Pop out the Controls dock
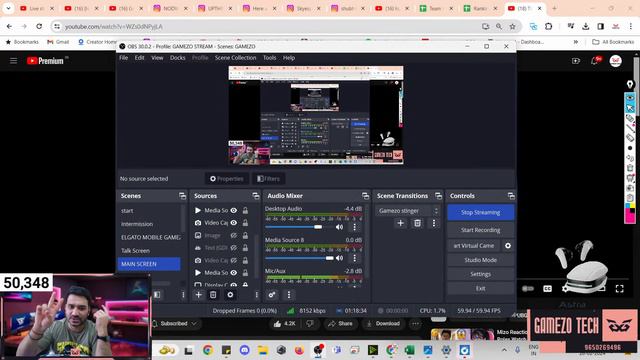640x360 pixels. point(511,196)
